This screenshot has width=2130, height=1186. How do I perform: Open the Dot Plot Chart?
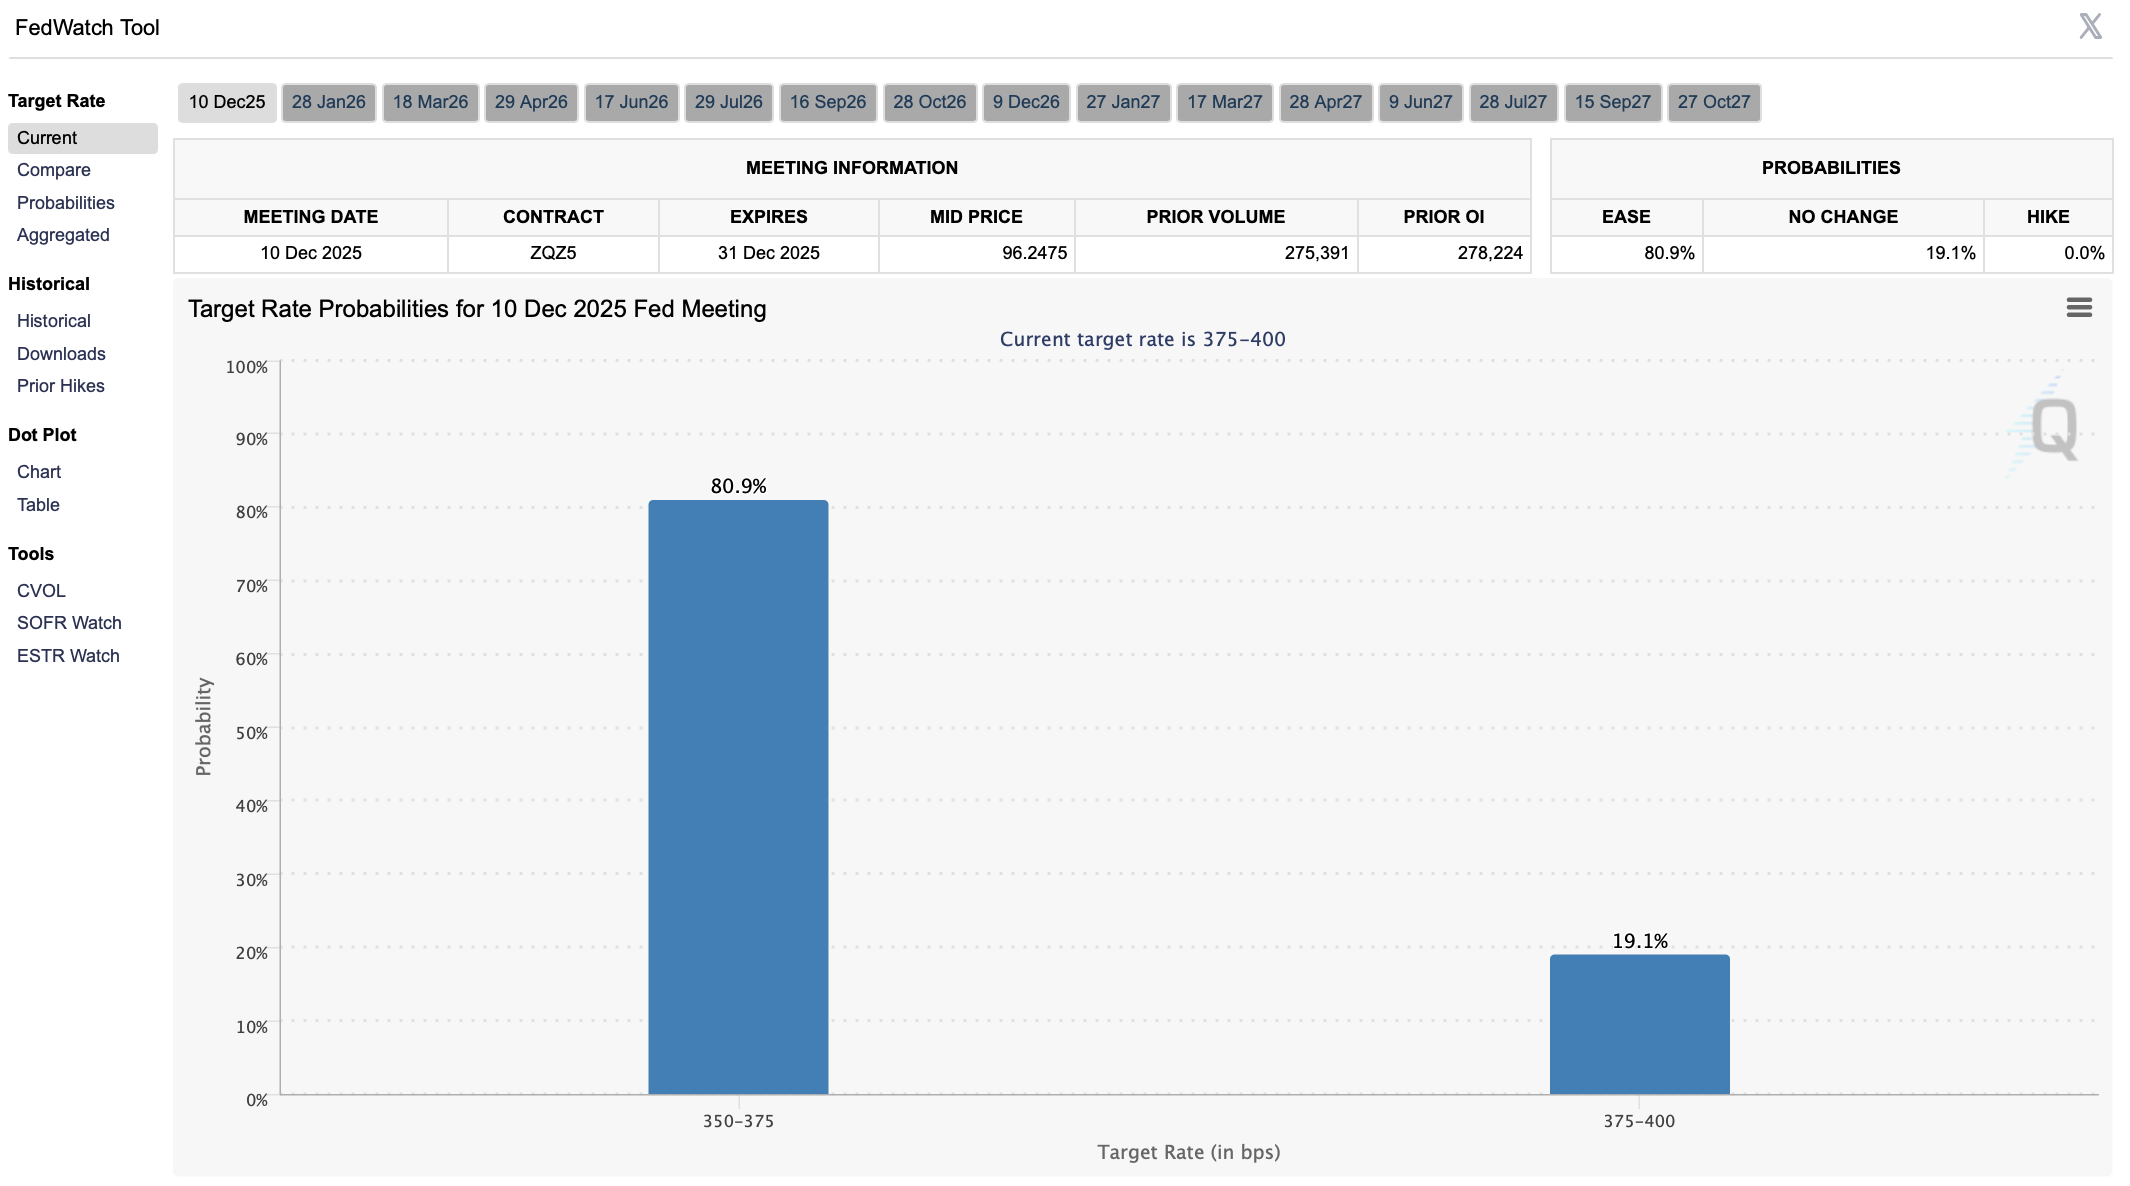click(x=39, y=472)
